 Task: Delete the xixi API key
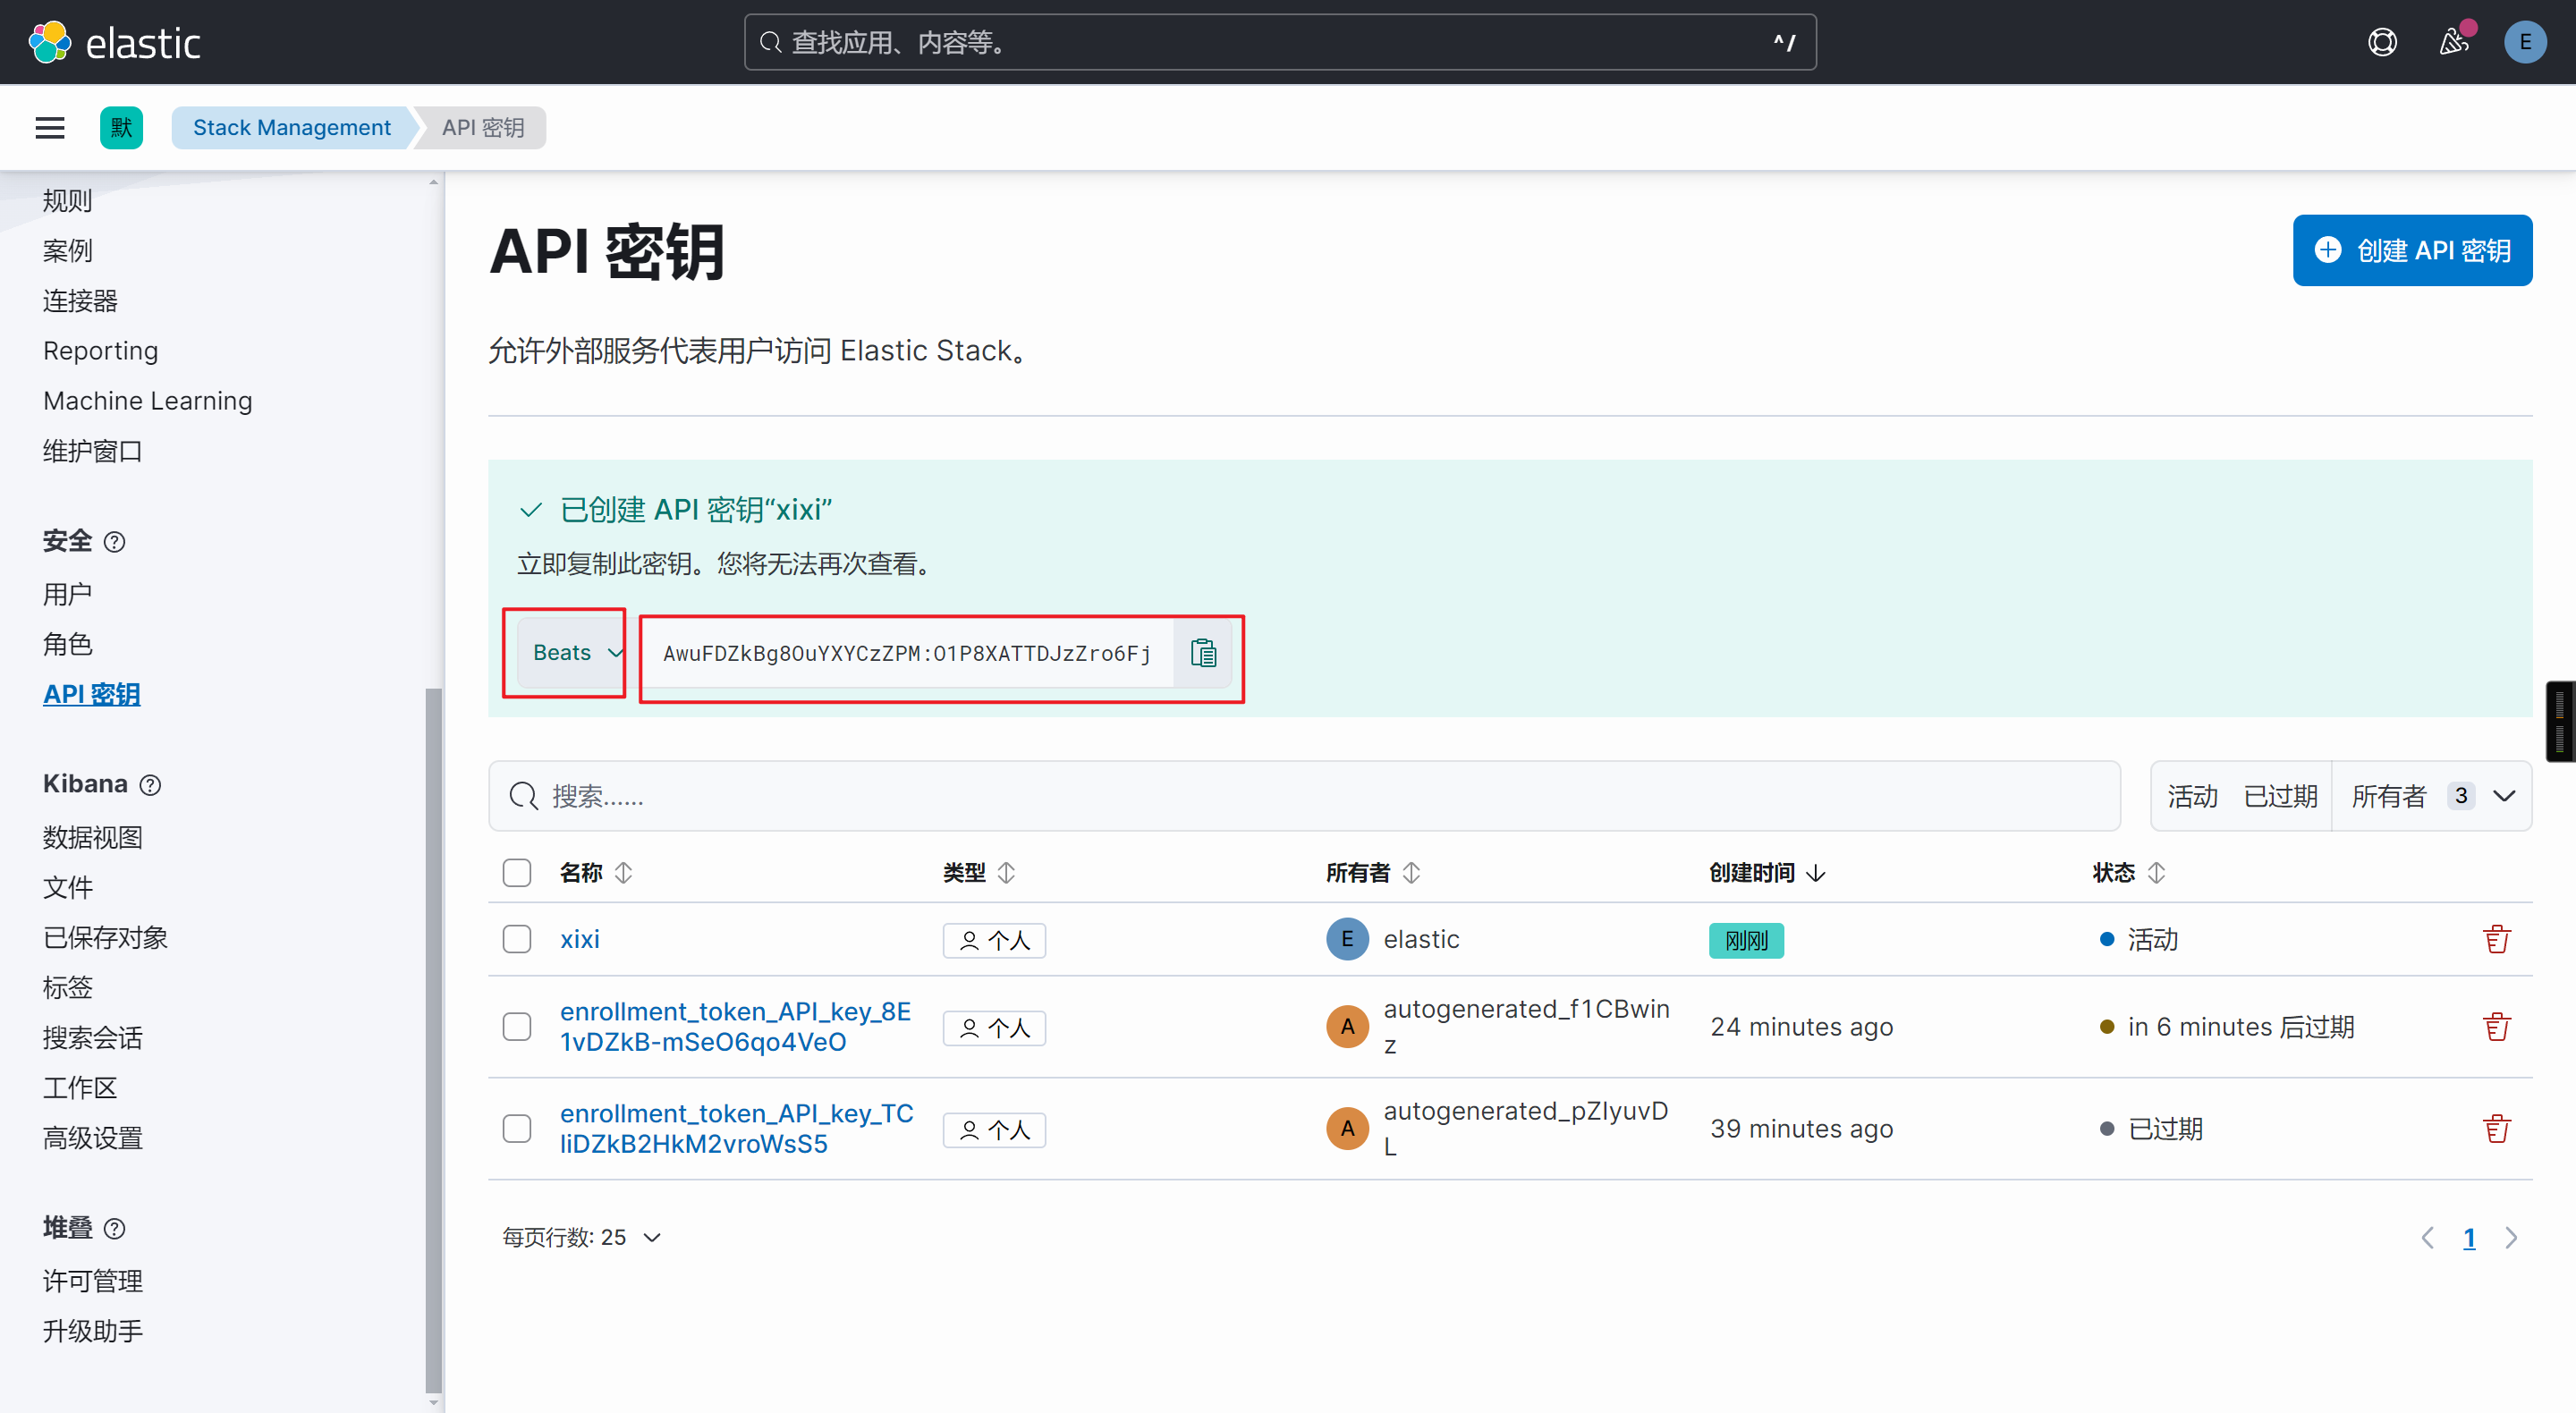2496,939
